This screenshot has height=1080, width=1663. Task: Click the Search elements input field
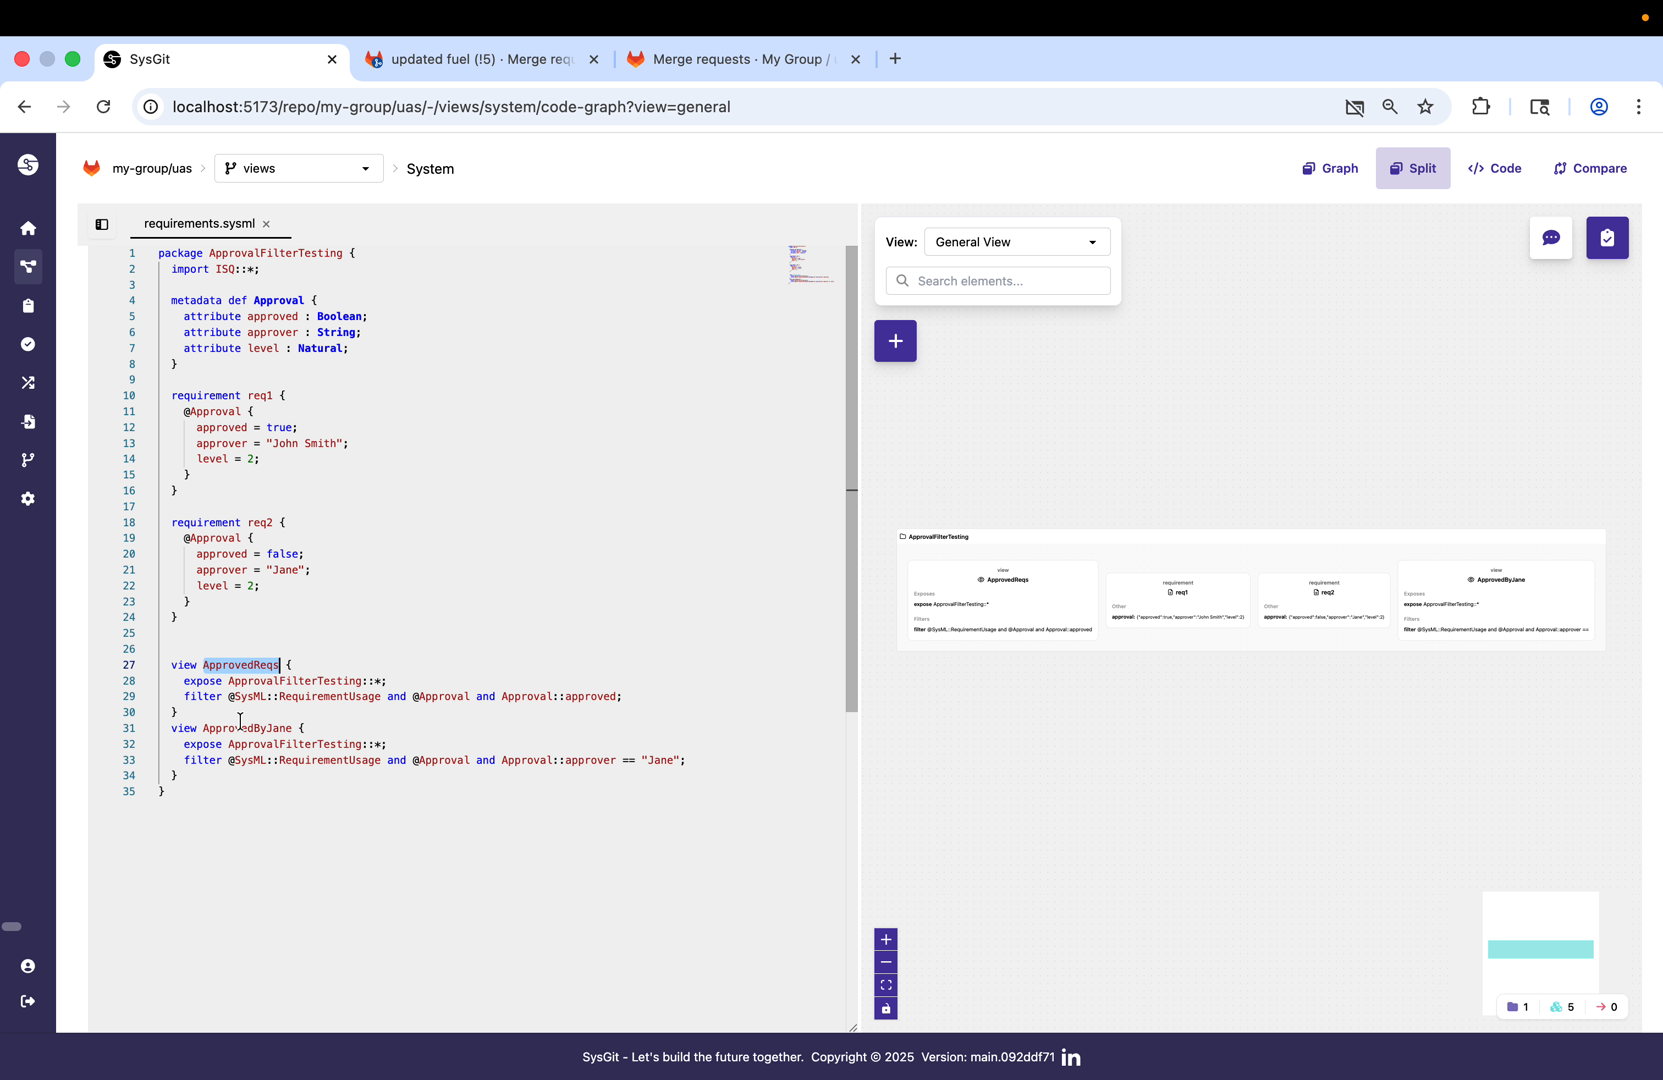[997, 281]
